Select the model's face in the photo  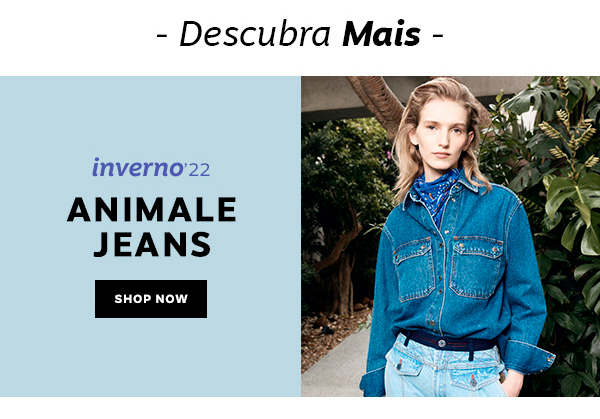click(442, 134)
